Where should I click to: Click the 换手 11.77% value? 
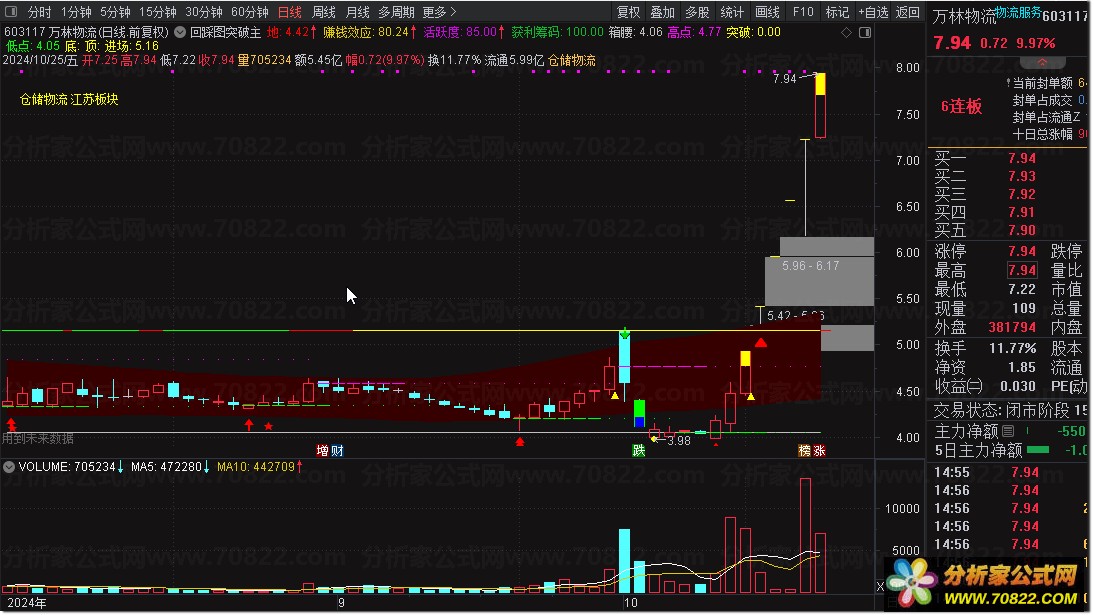pos(1012,348)
